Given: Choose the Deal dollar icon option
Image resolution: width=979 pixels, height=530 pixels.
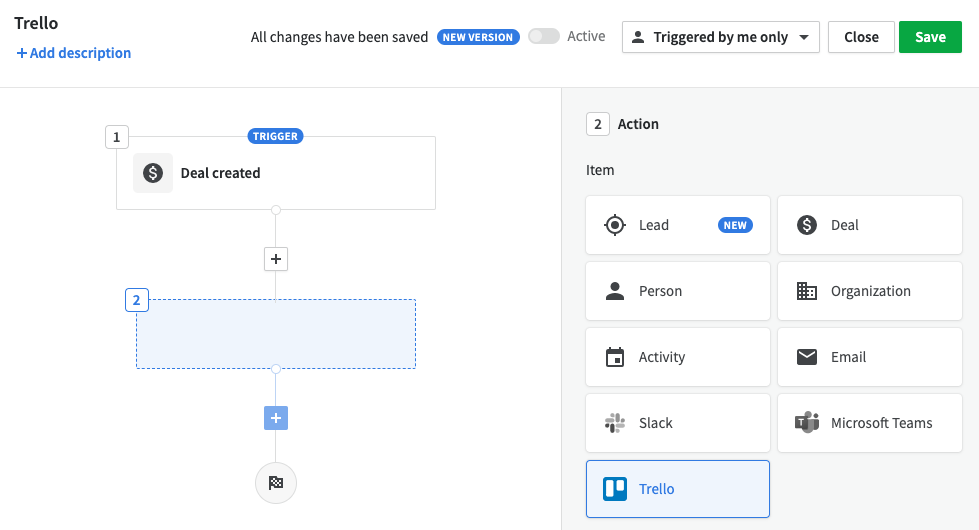Looking at the screenshot, I should coord(807,225).
